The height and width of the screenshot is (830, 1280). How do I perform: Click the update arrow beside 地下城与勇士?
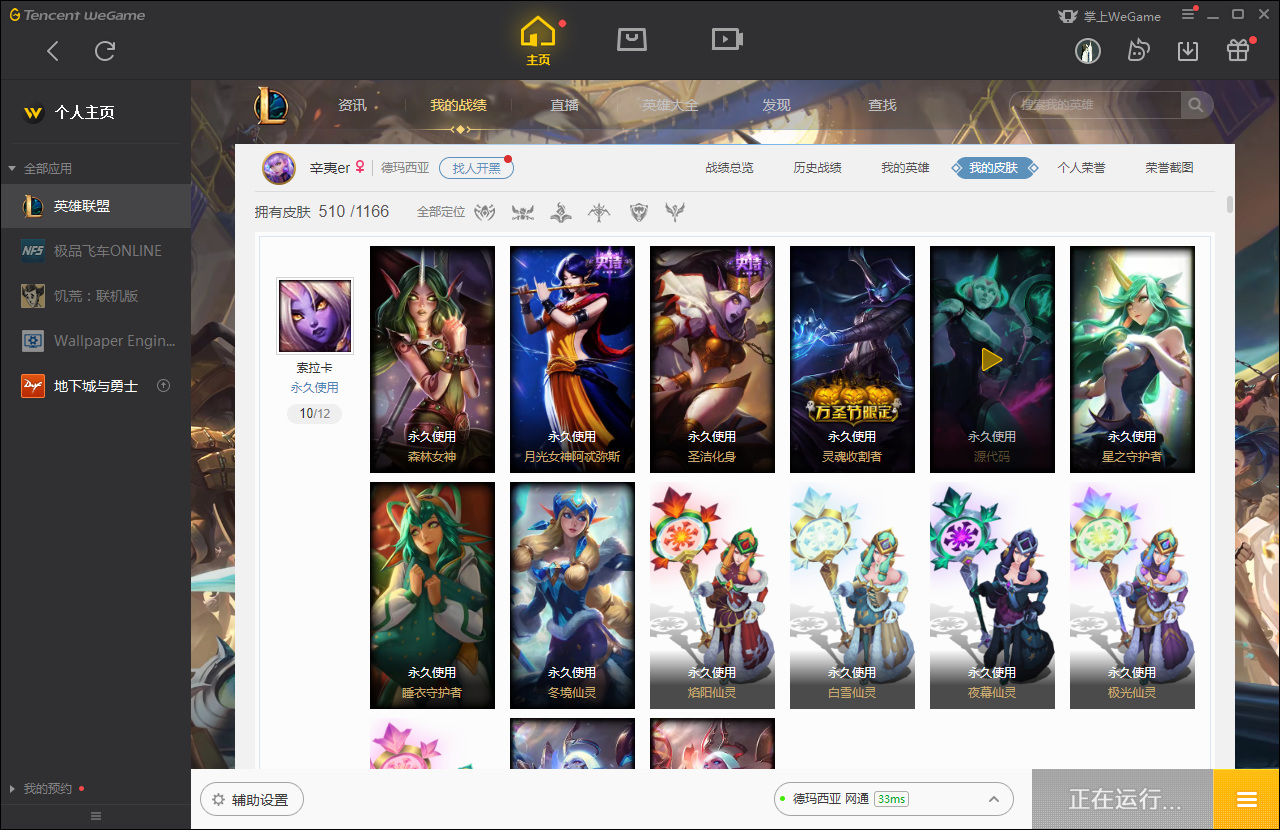164,386
